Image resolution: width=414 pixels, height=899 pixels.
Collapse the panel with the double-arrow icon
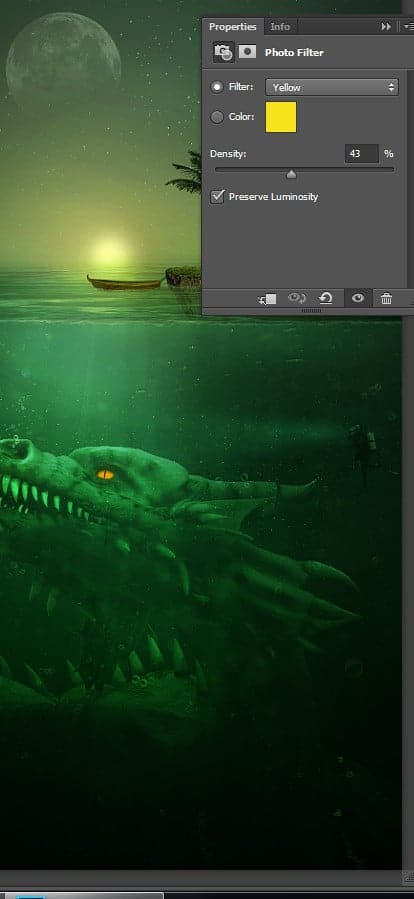386,26
